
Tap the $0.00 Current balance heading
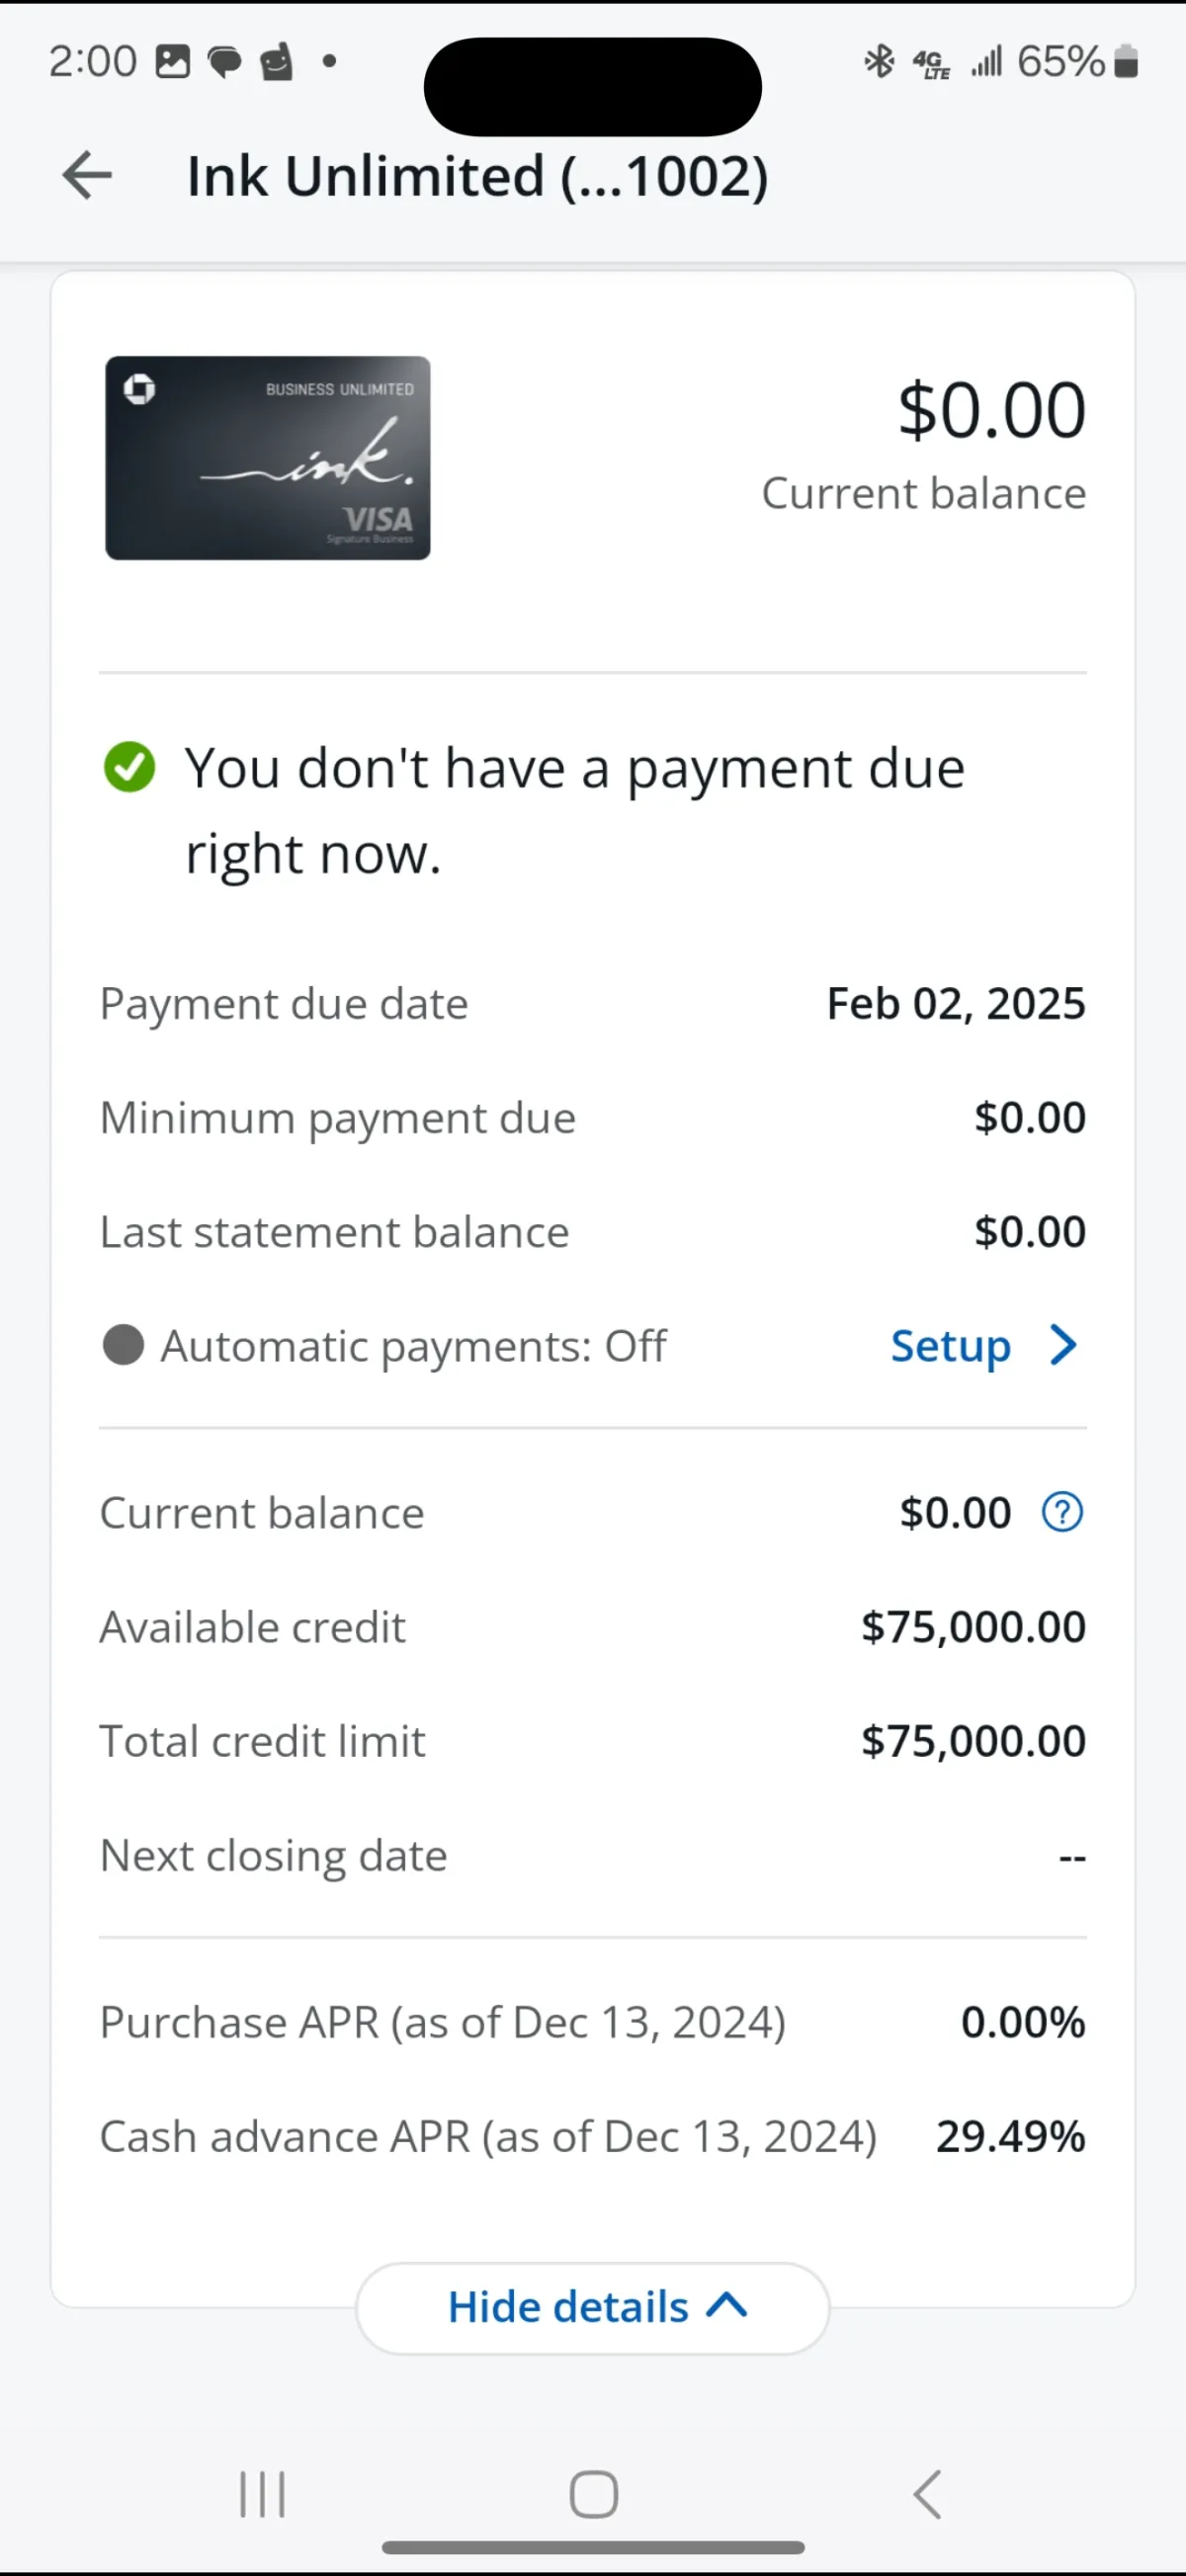[923, 443]
